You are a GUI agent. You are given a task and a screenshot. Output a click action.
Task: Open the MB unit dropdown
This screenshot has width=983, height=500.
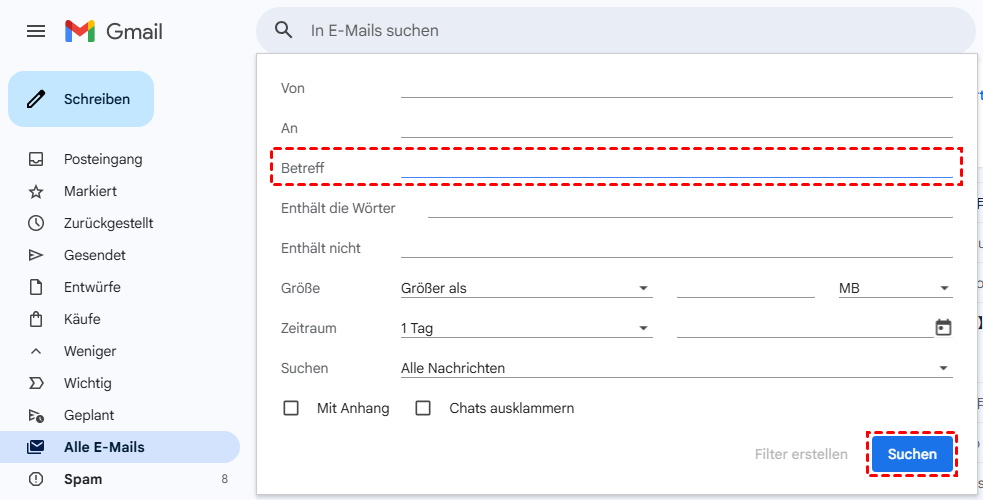click(x=894, y=288)
